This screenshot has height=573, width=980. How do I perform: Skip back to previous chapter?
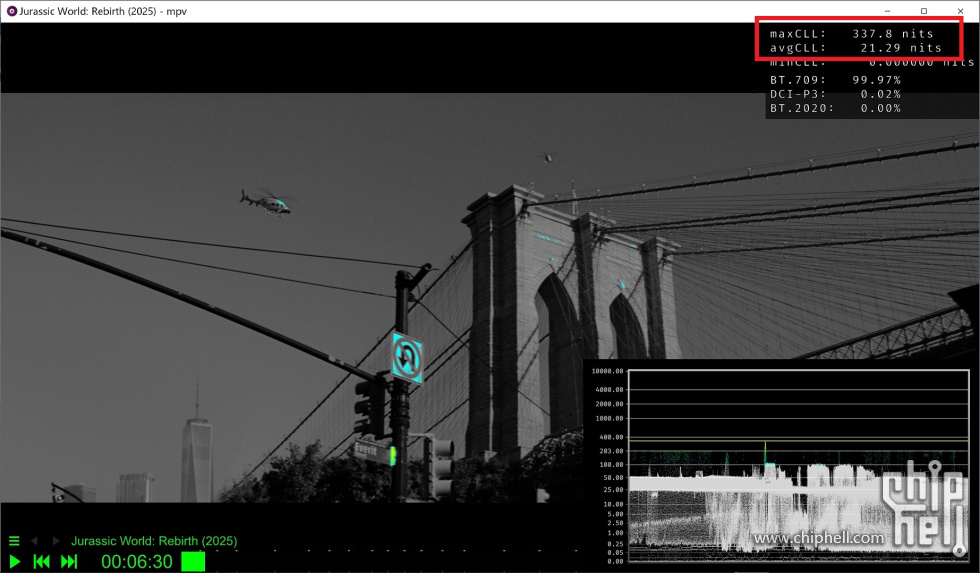(42, 562)
